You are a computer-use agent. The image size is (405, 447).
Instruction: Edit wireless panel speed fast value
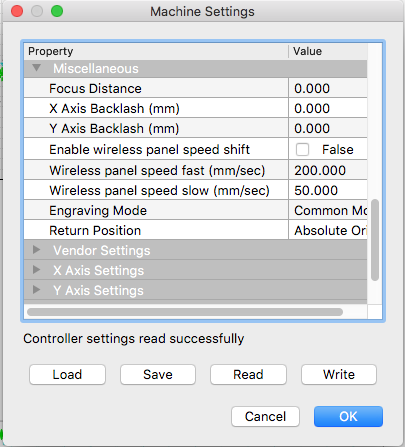[x=328, y=170]
